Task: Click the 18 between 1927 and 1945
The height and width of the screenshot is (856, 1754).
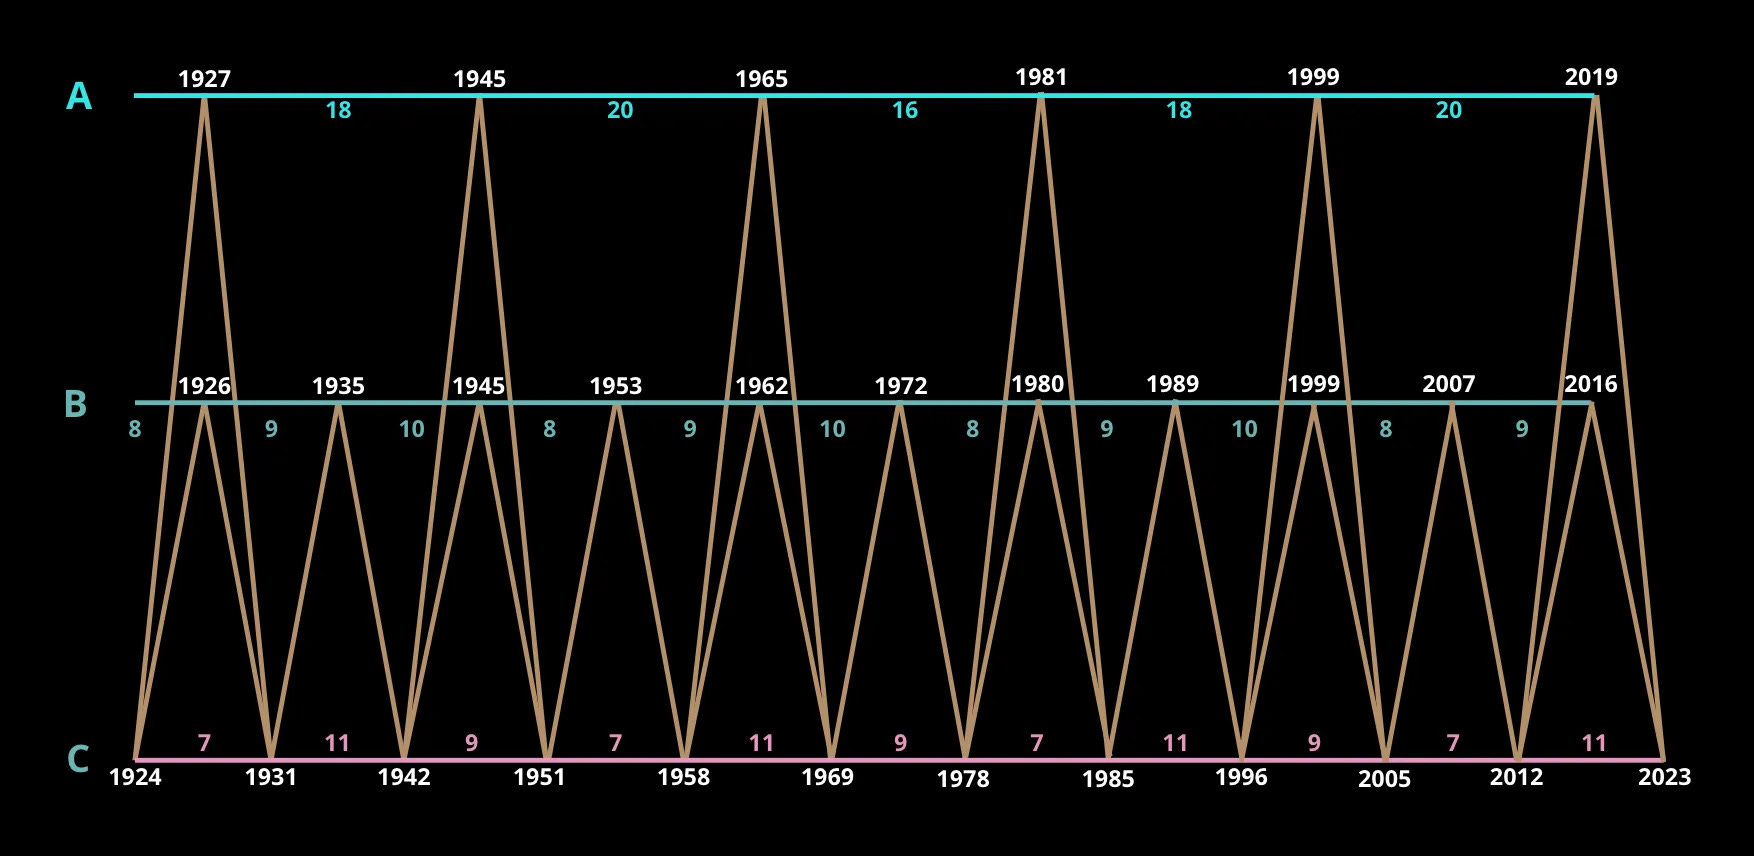Action: [339, 111]
